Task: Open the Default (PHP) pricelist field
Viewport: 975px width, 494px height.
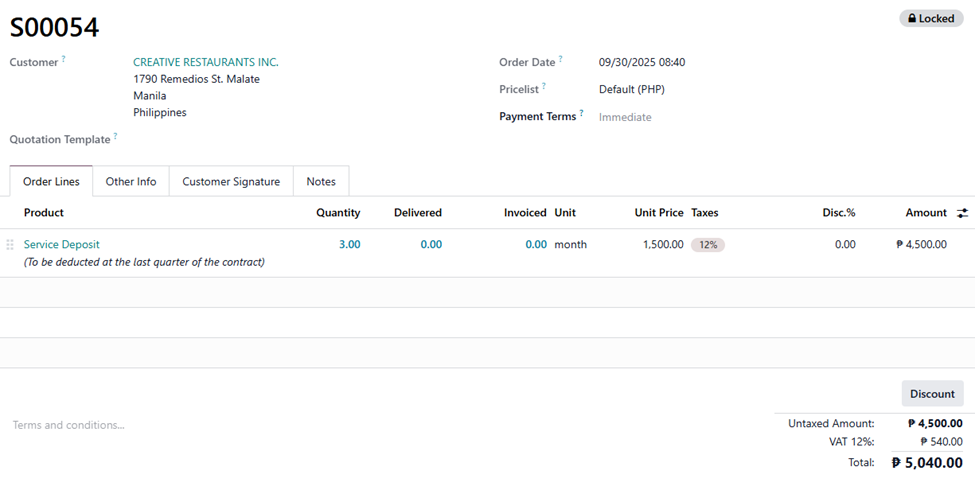Action: tap(631, 89)
